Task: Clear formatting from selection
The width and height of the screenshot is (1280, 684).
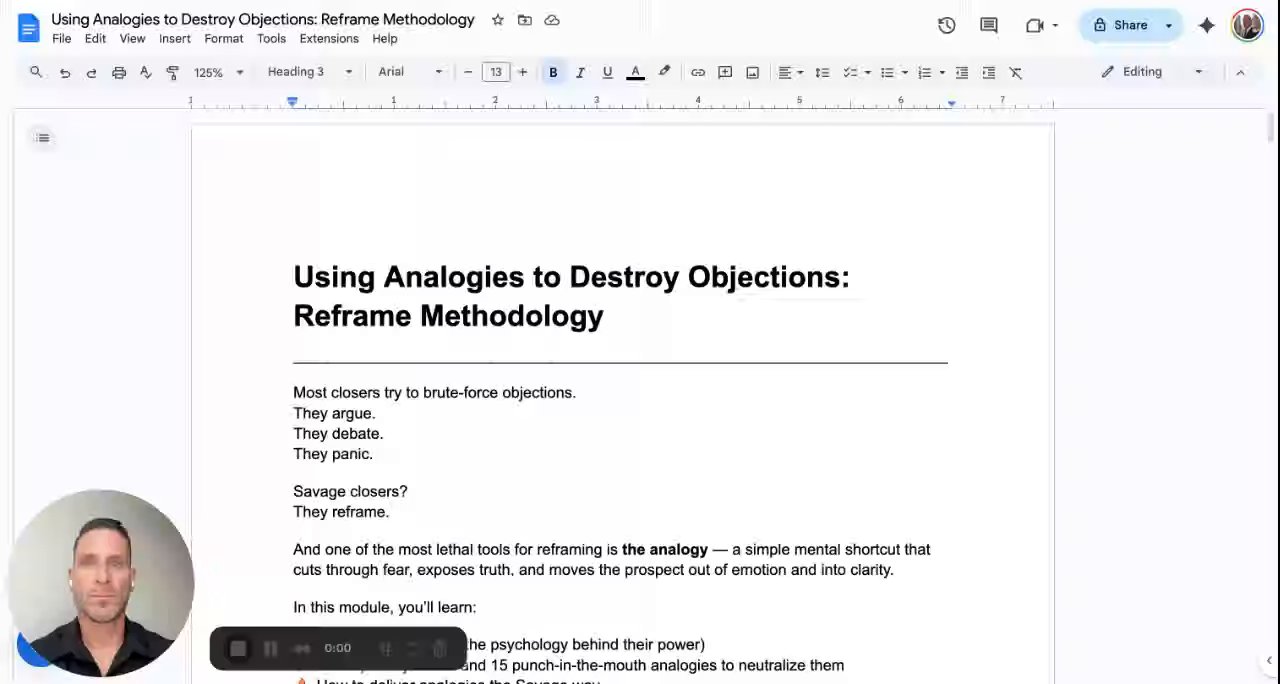Action: [1016, 72]
